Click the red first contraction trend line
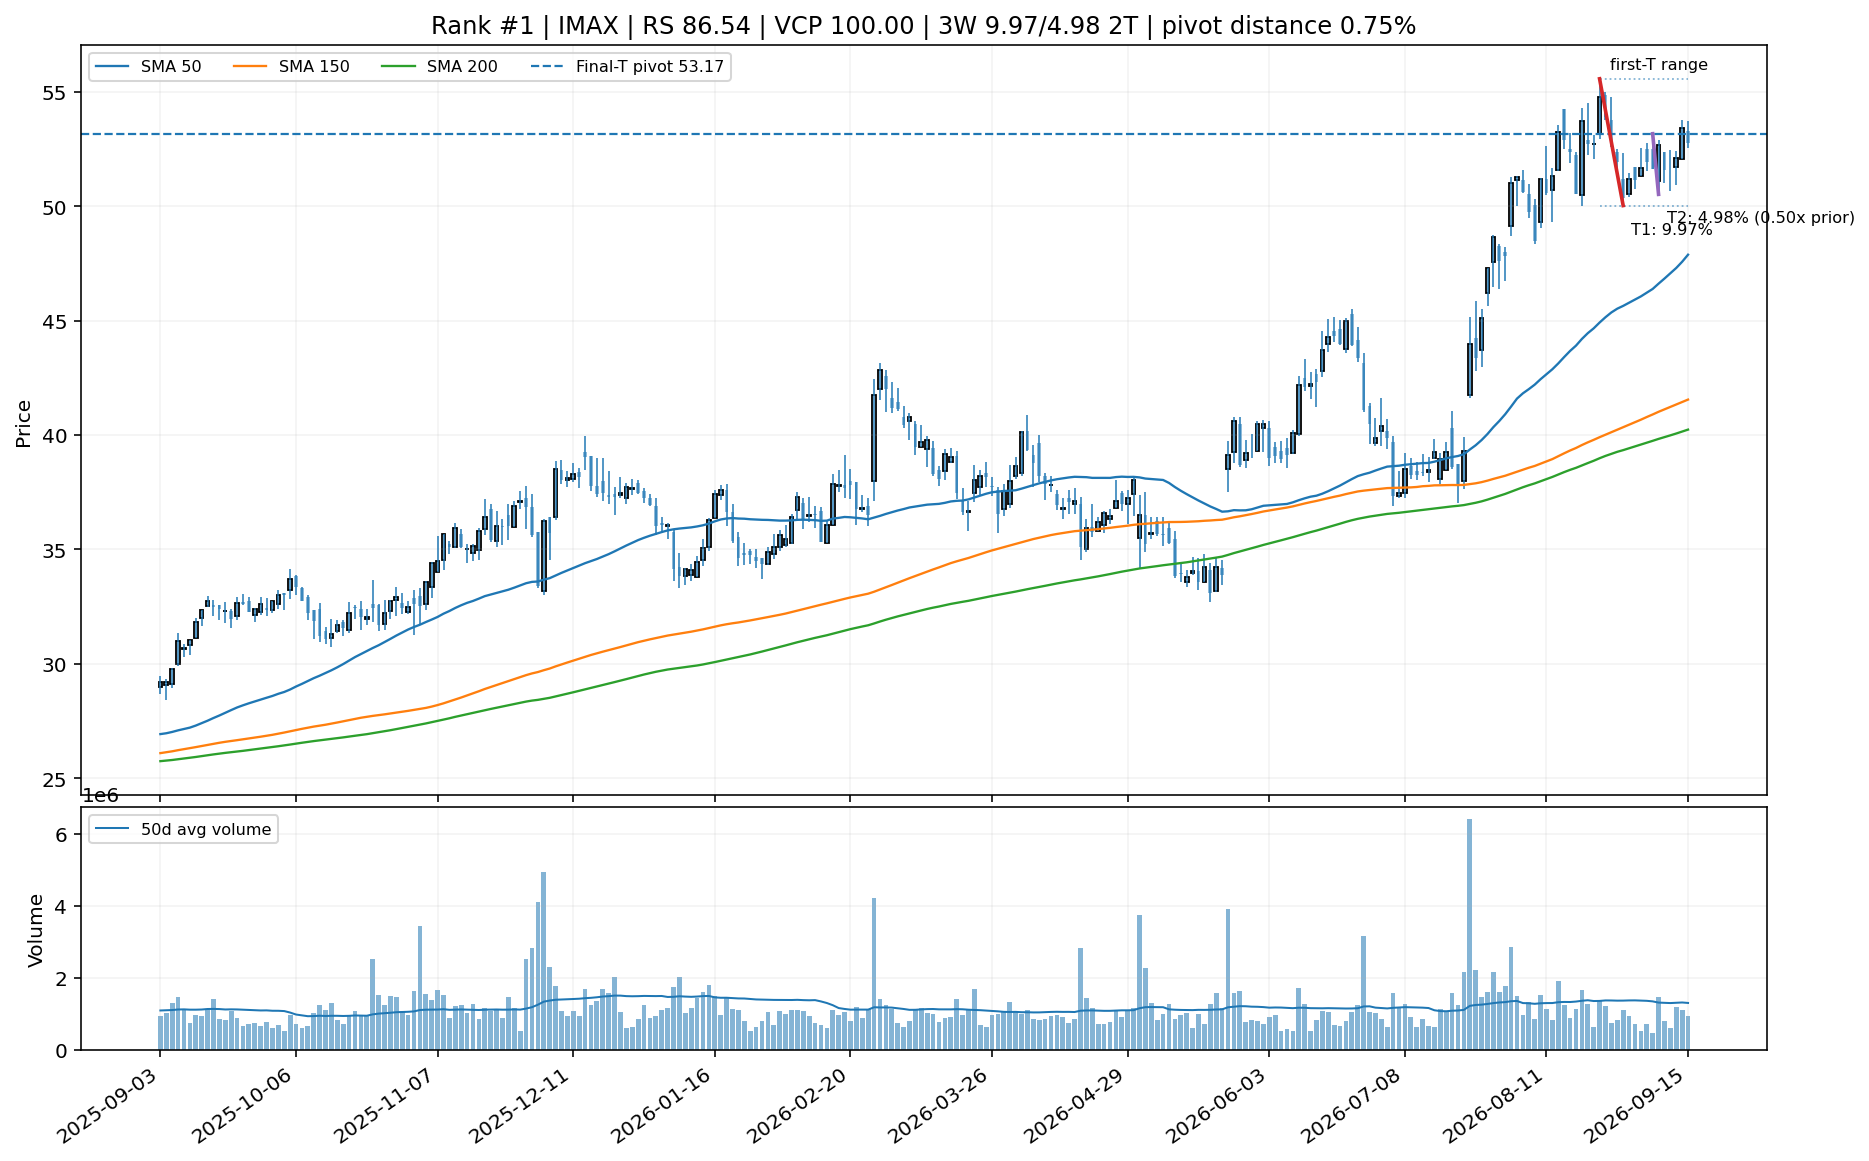 (x=1611, y=141)
